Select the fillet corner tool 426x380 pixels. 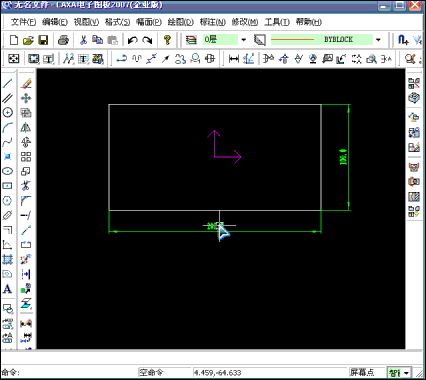26,200
